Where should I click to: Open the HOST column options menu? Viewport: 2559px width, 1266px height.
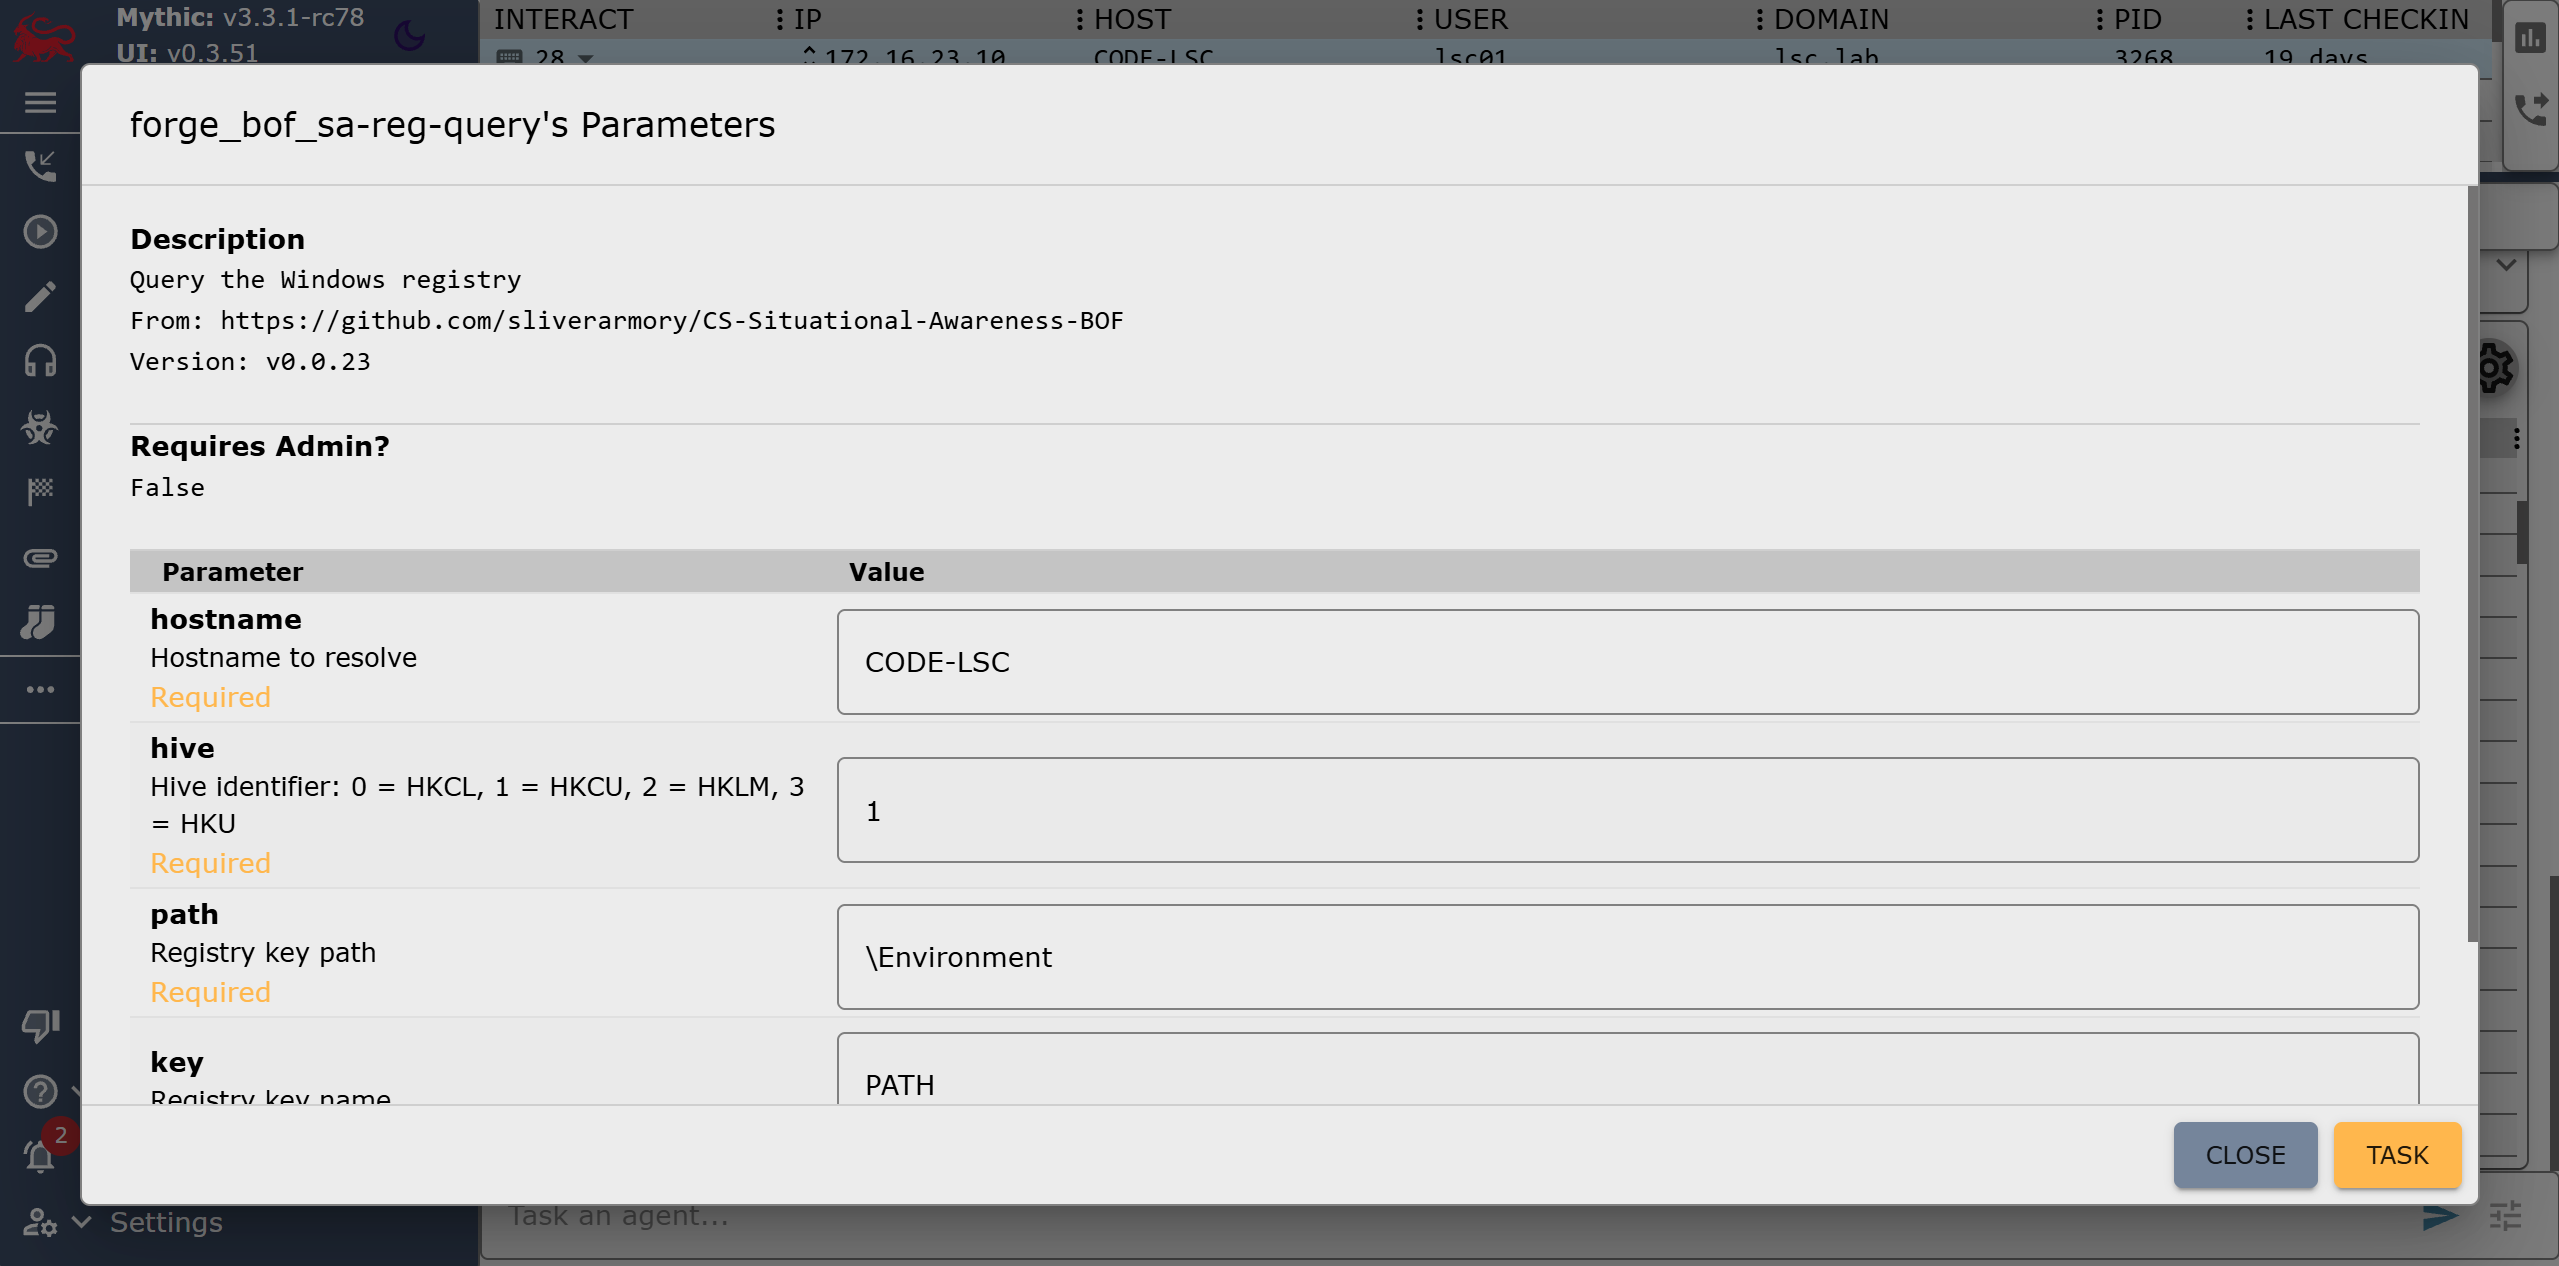tap(1080, 19)
